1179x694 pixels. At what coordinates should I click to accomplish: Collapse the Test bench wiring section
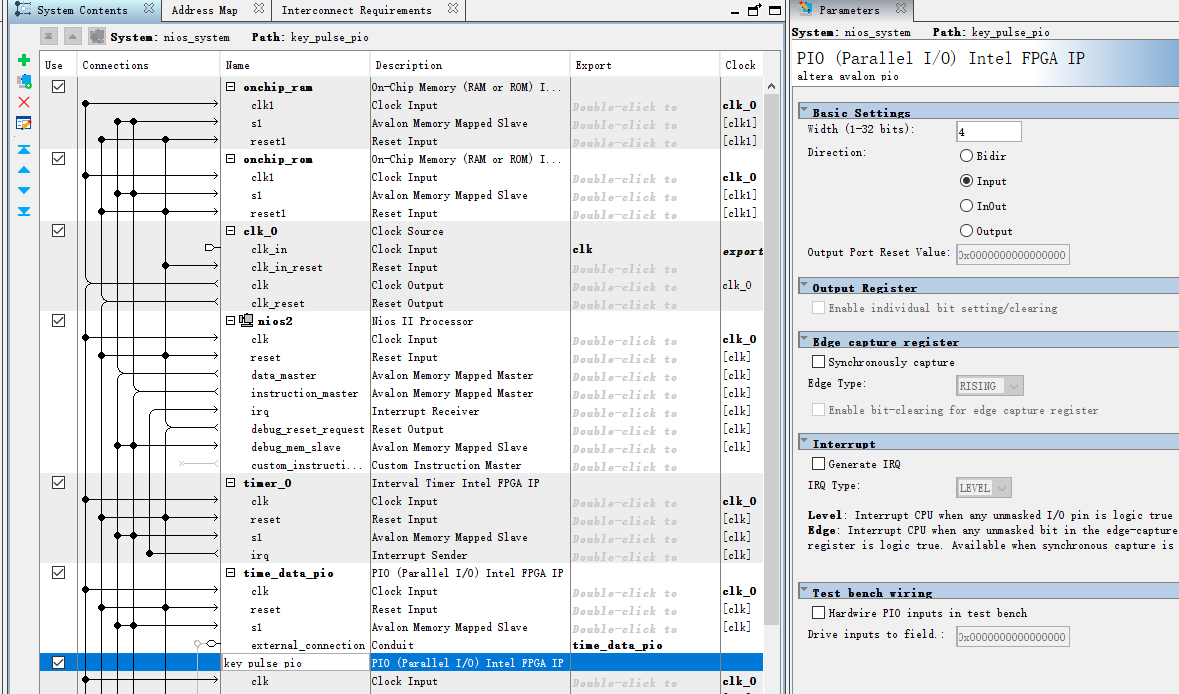(x=804, y=590)
